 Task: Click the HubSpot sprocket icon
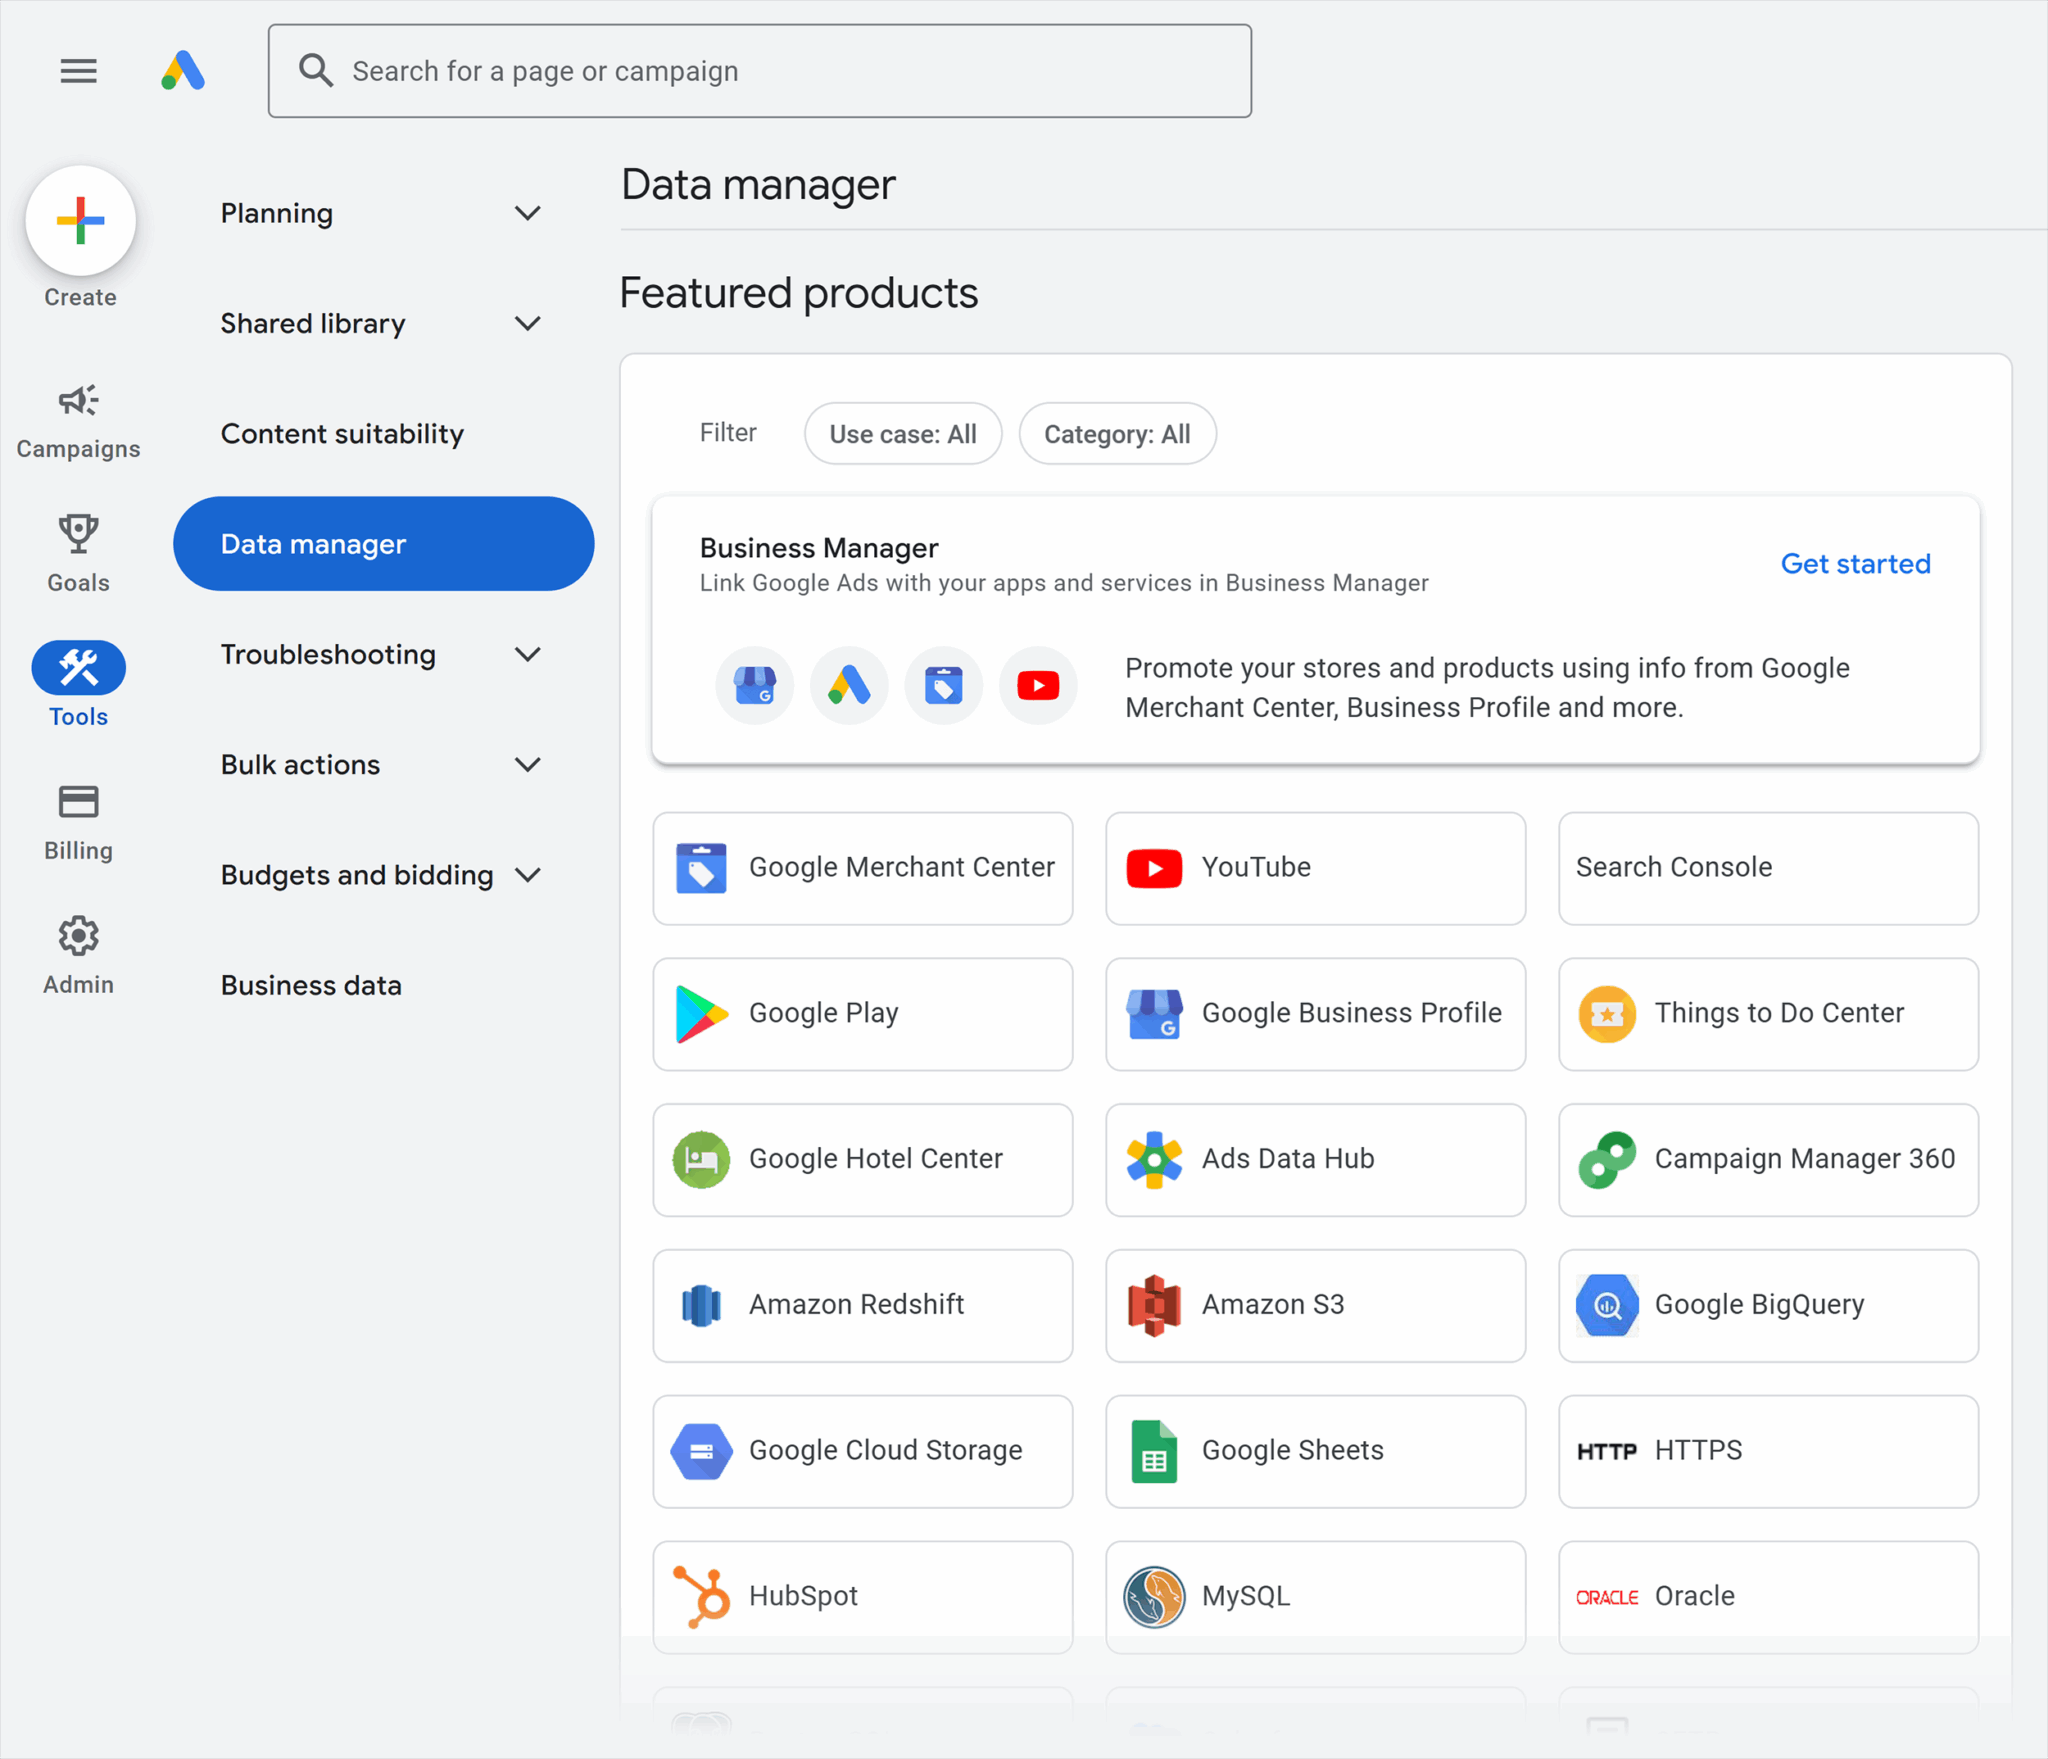coord(701,1597)
